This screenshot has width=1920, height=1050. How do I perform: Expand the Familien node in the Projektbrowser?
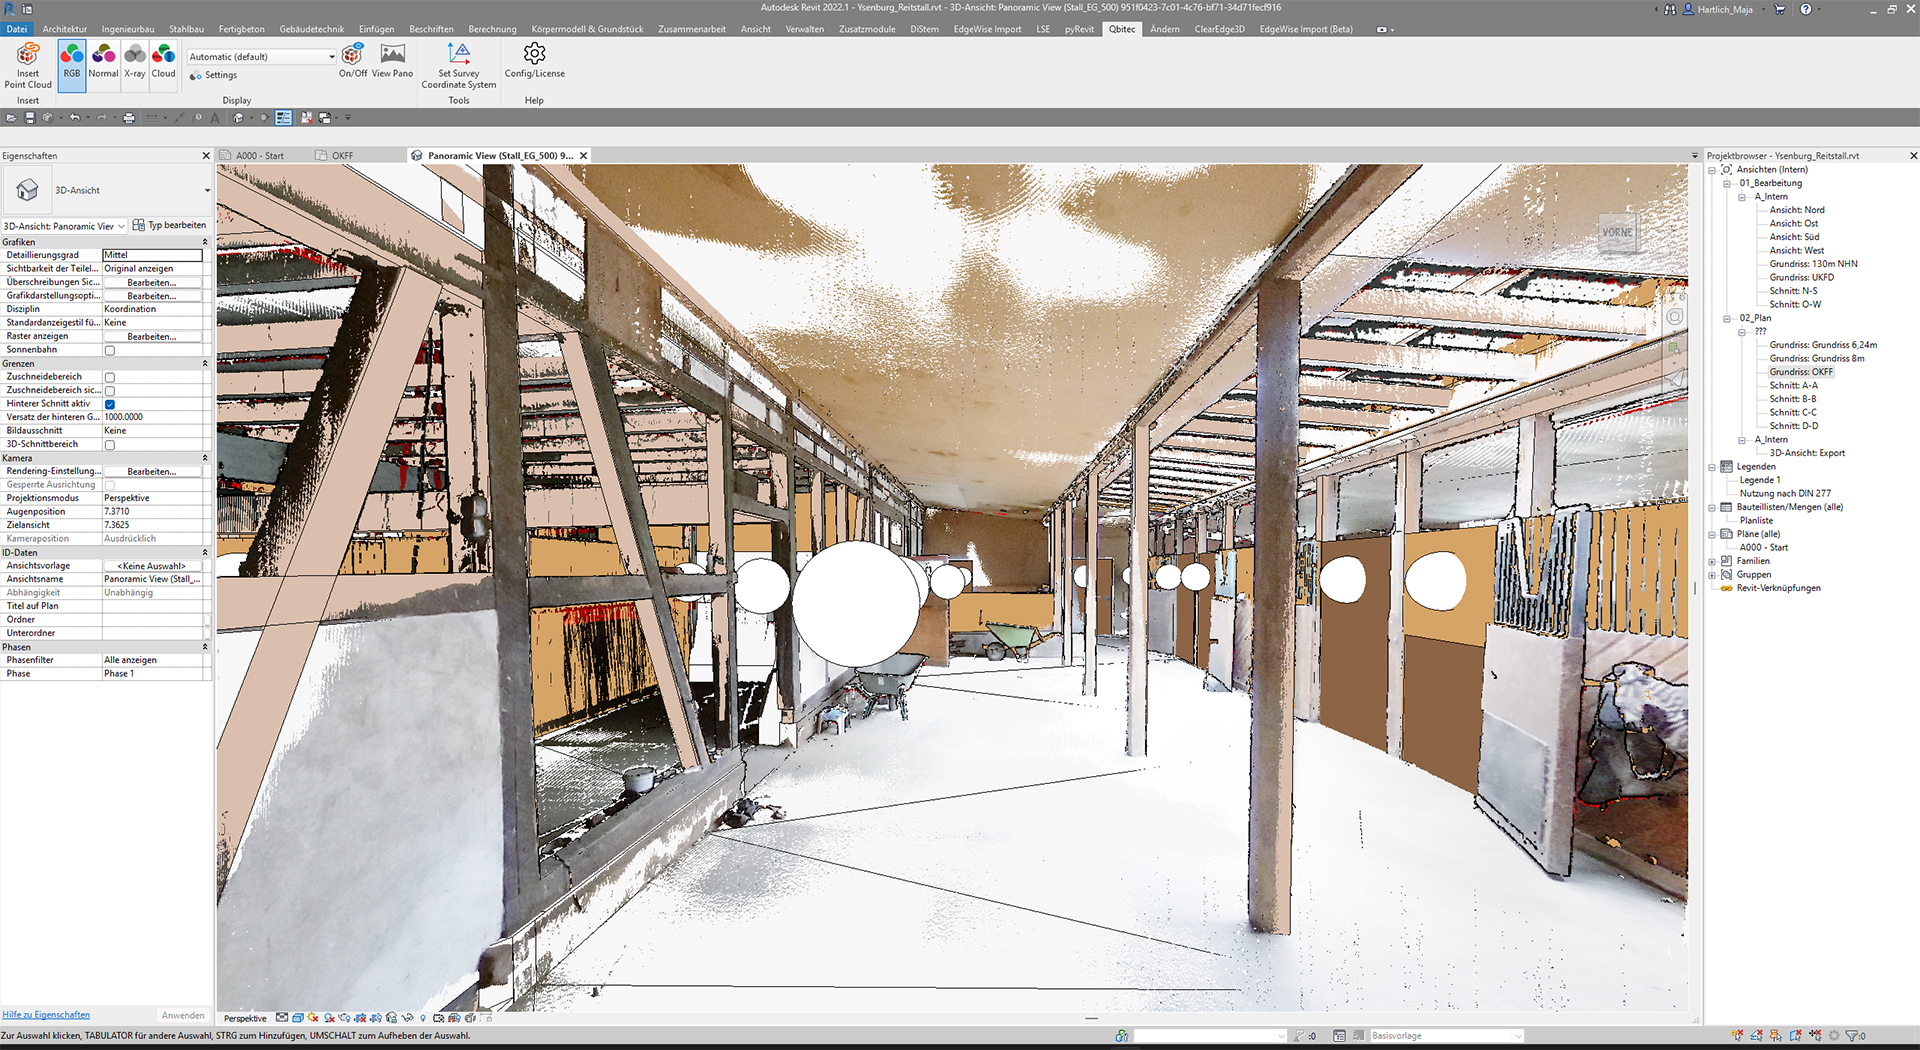1710,561
